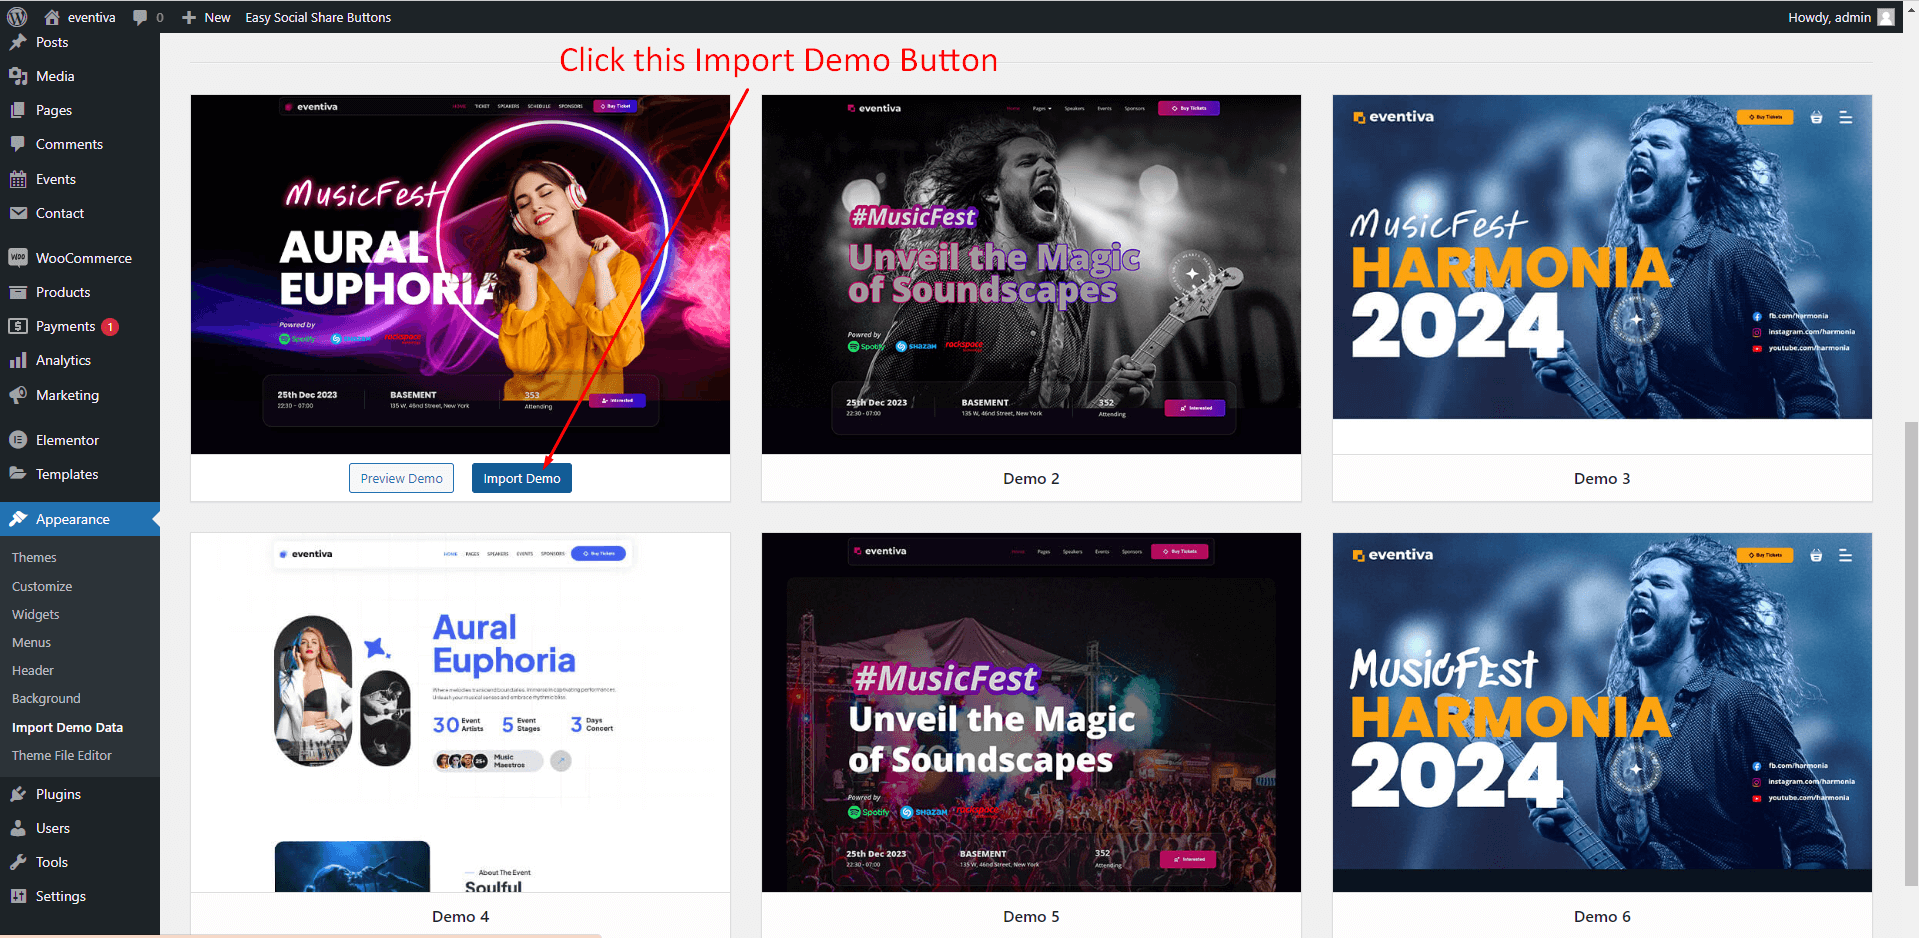The width and height of the screenshot is (1919, 938).
Task: Click the Elementor icon in sidebar
Action: tap(18, 440)
